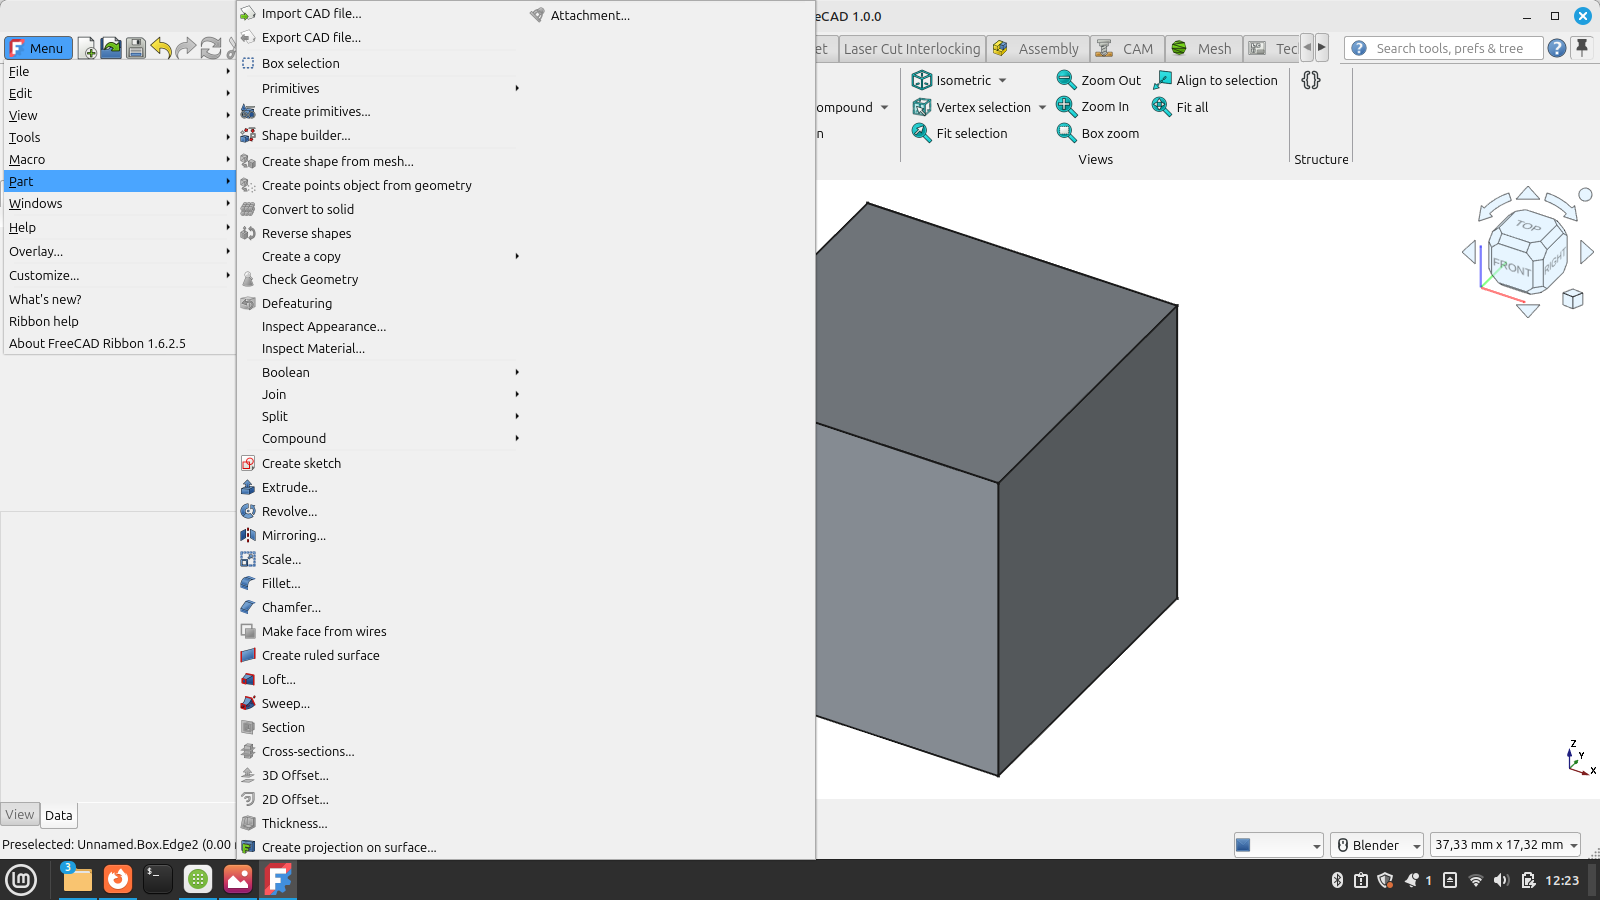Click the Mirroring icon
Viewport: 1600px width, 900px height.
click(x=248, y=535)
